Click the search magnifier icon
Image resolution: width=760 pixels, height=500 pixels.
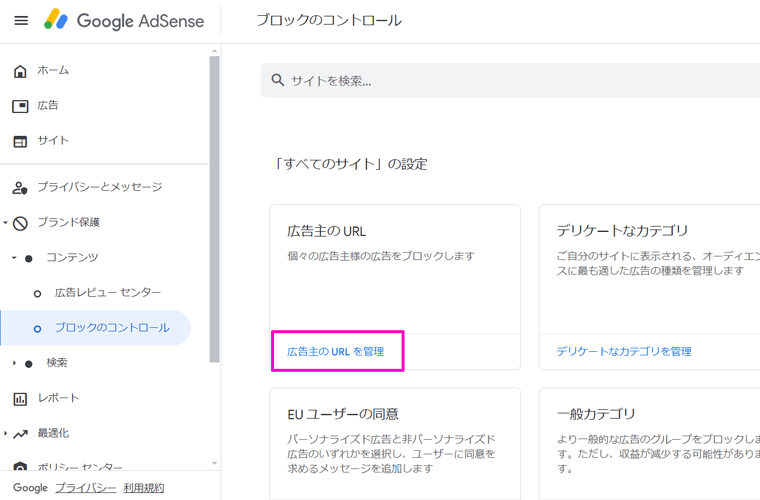[x=278, y=80]
